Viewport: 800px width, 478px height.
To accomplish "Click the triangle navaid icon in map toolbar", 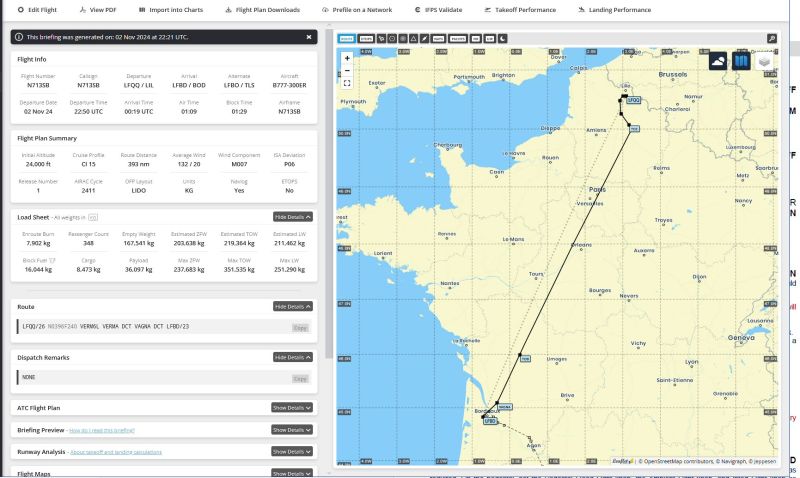I will click(x=413, y=39).
